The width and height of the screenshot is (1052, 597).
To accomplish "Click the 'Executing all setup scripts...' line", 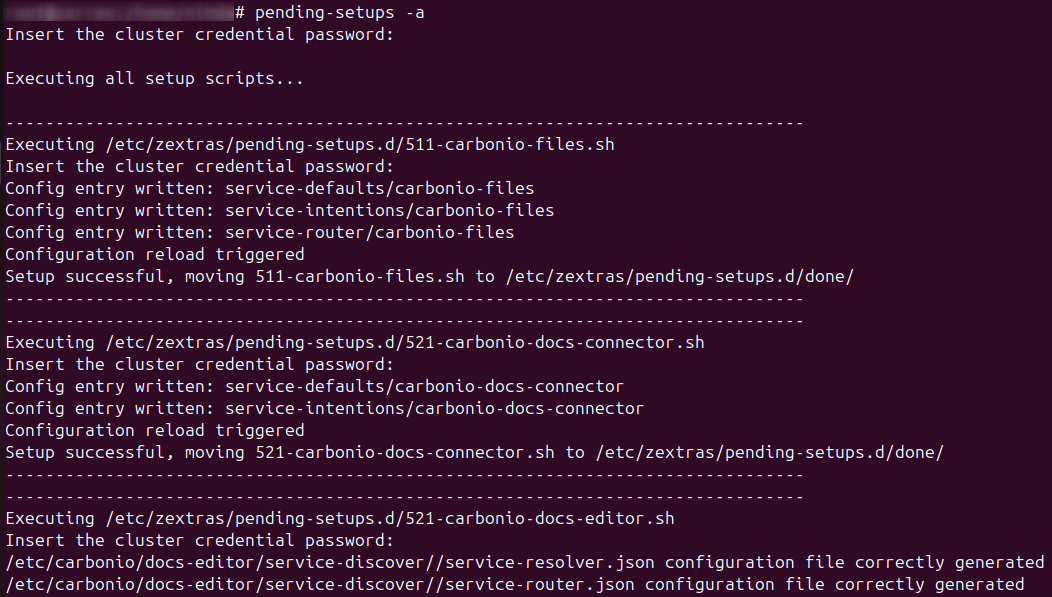I will pos(154,78).
